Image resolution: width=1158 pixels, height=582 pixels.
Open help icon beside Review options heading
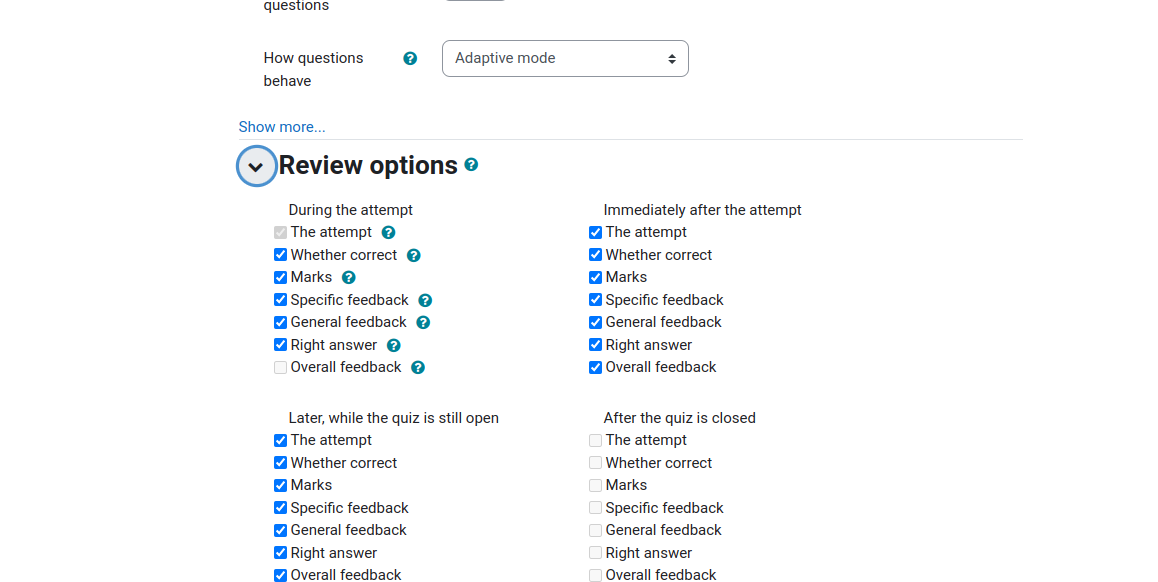coord(471,165)
